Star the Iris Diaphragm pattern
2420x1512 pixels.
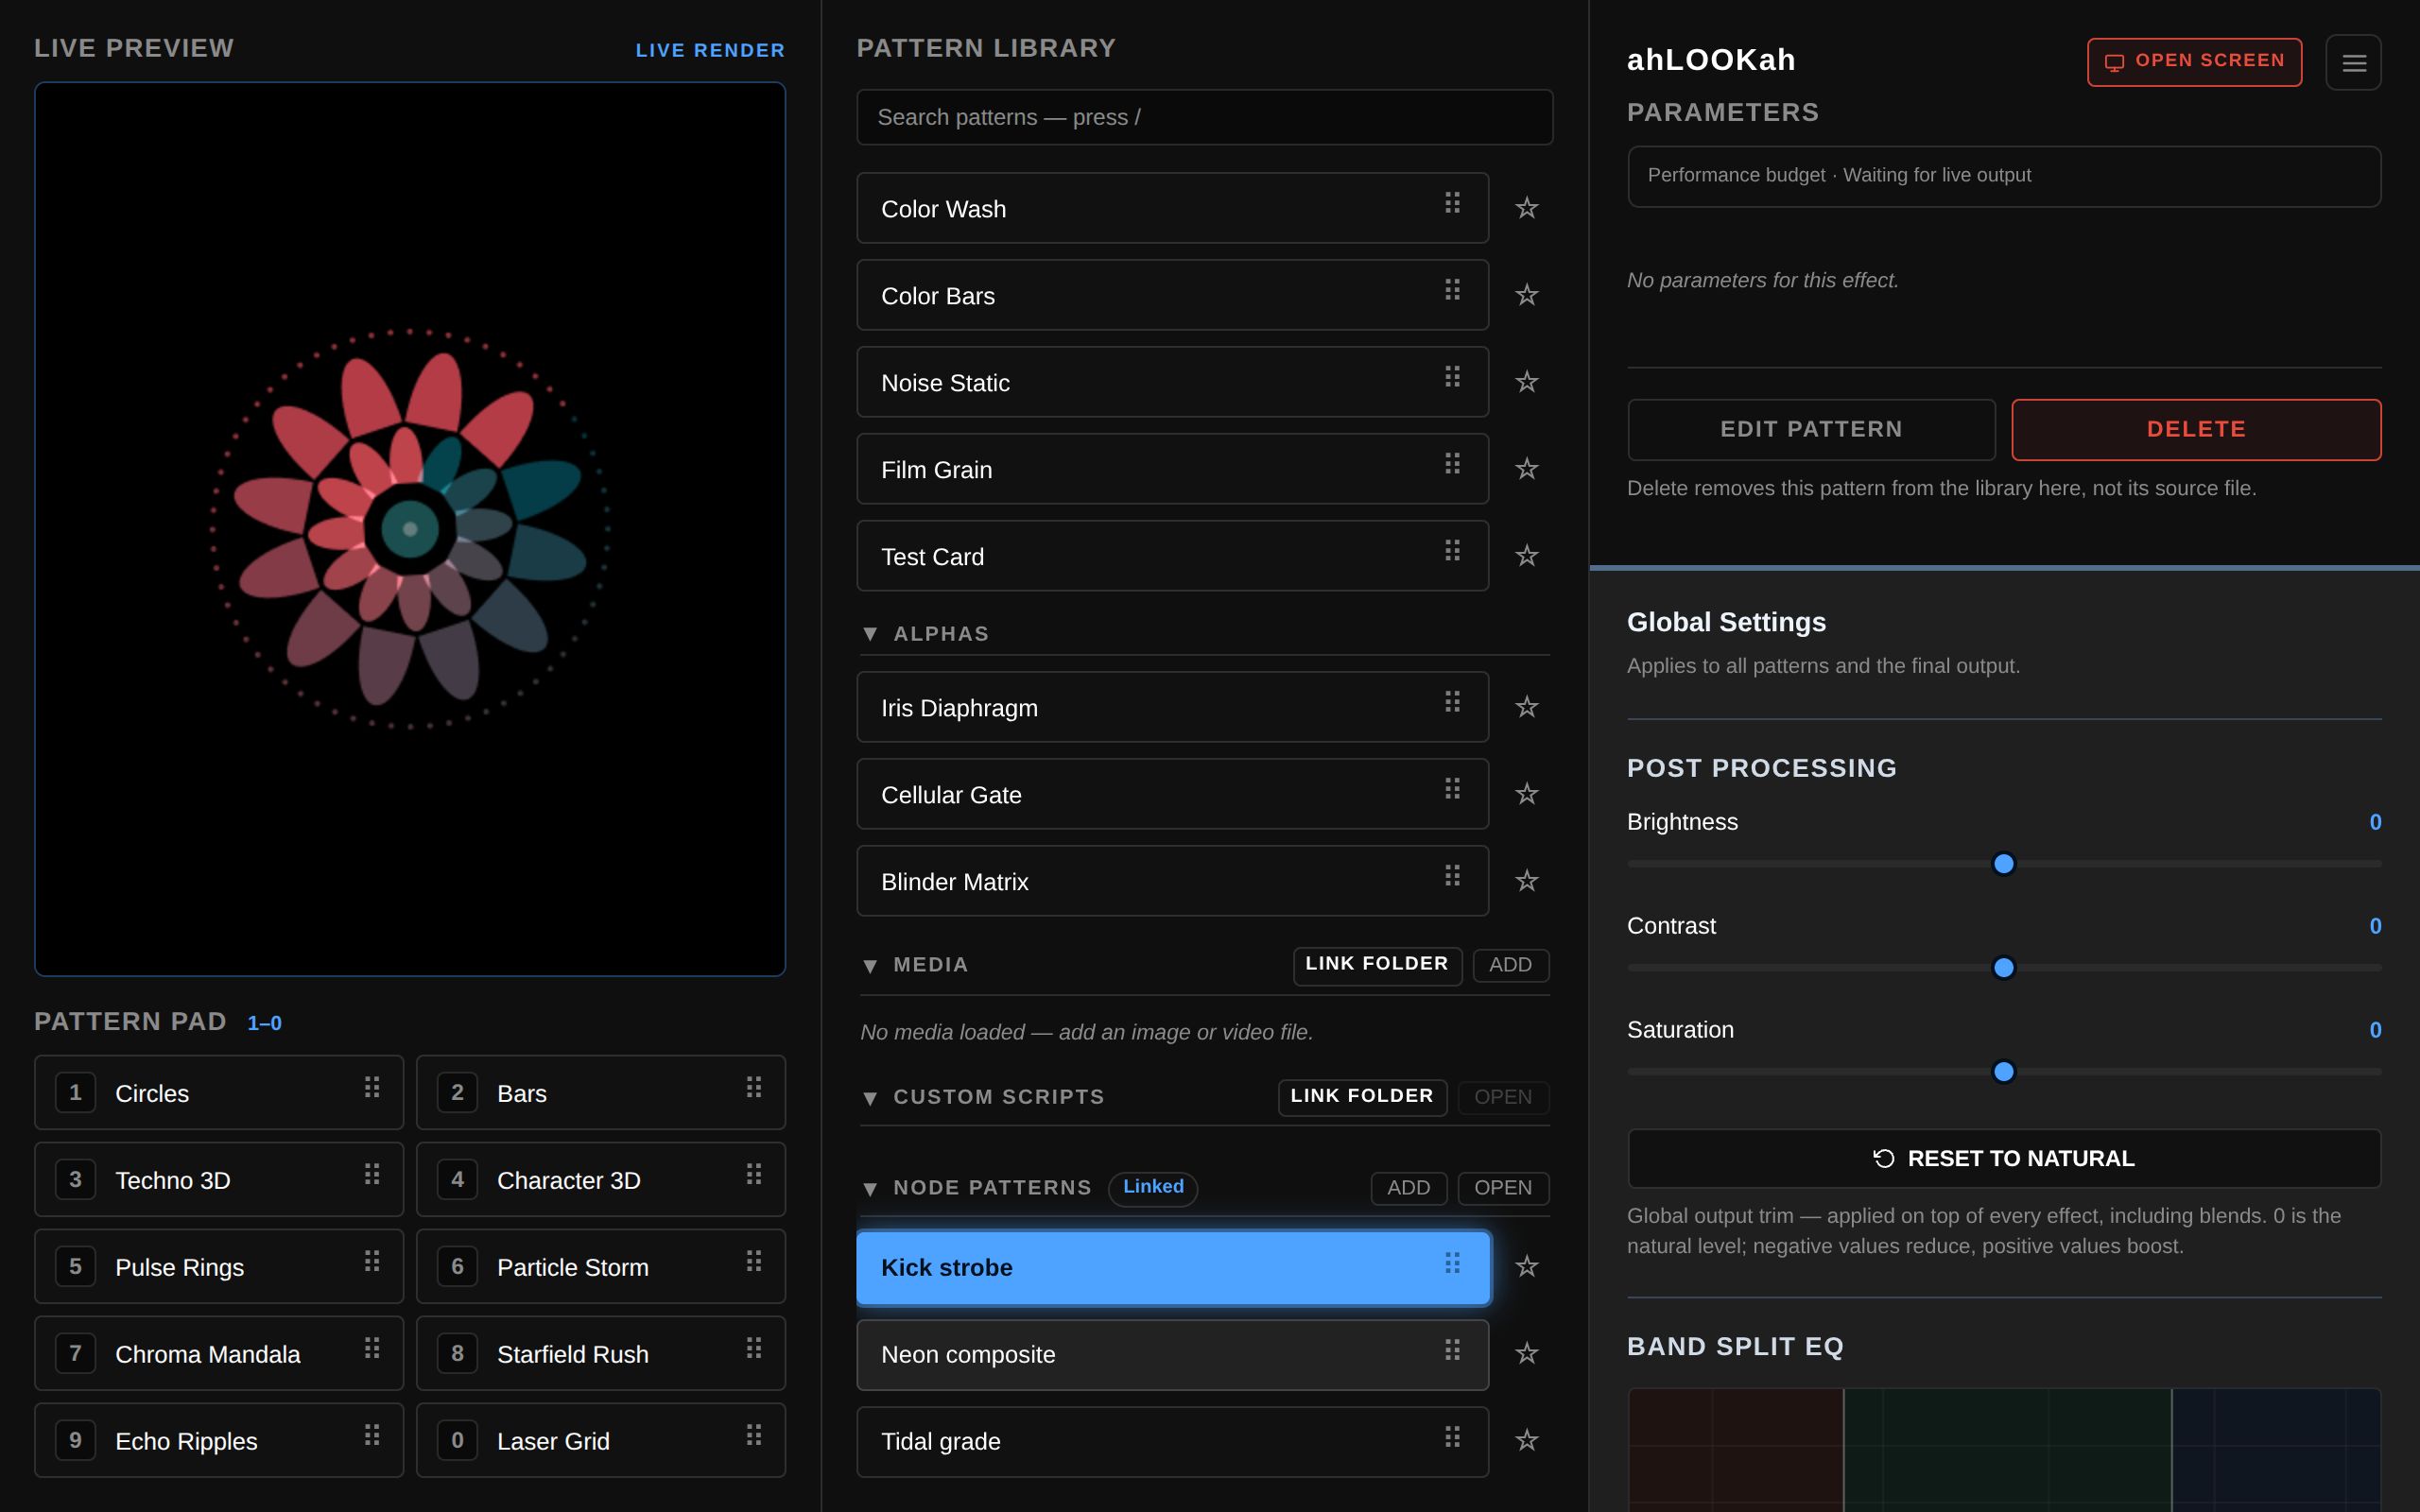tap(1526, 707)
